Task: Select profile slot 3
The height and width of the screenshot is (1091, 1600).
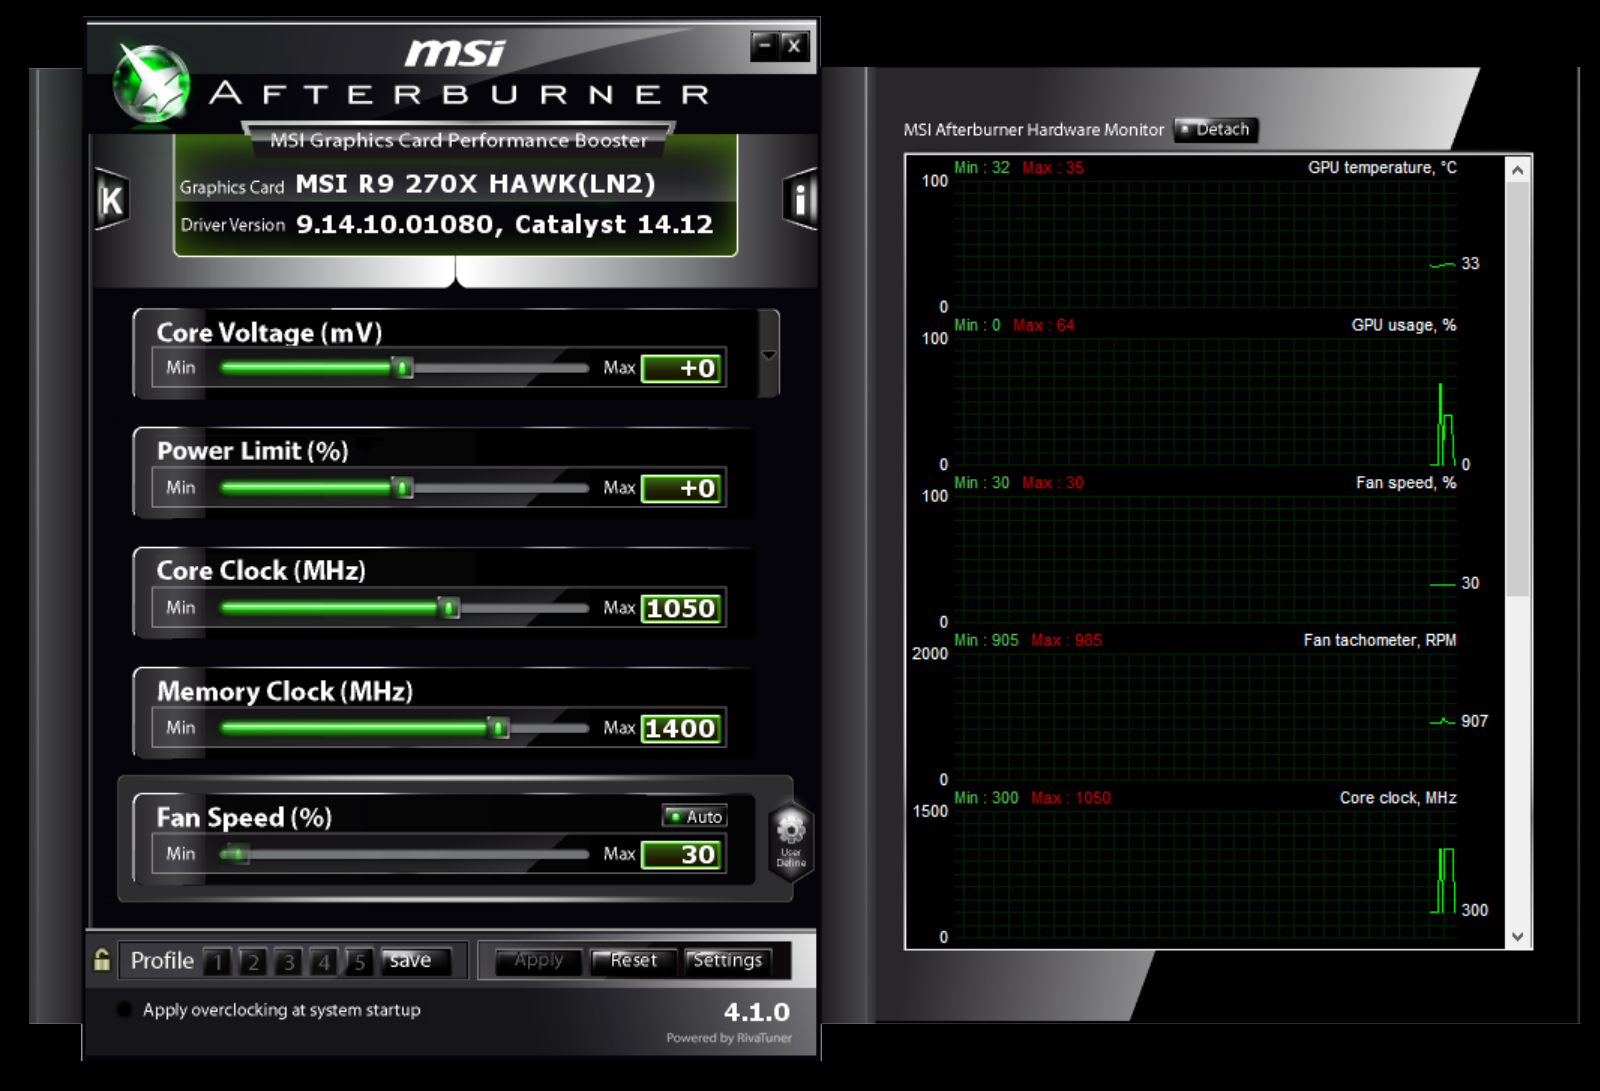Action: point(288,961)
